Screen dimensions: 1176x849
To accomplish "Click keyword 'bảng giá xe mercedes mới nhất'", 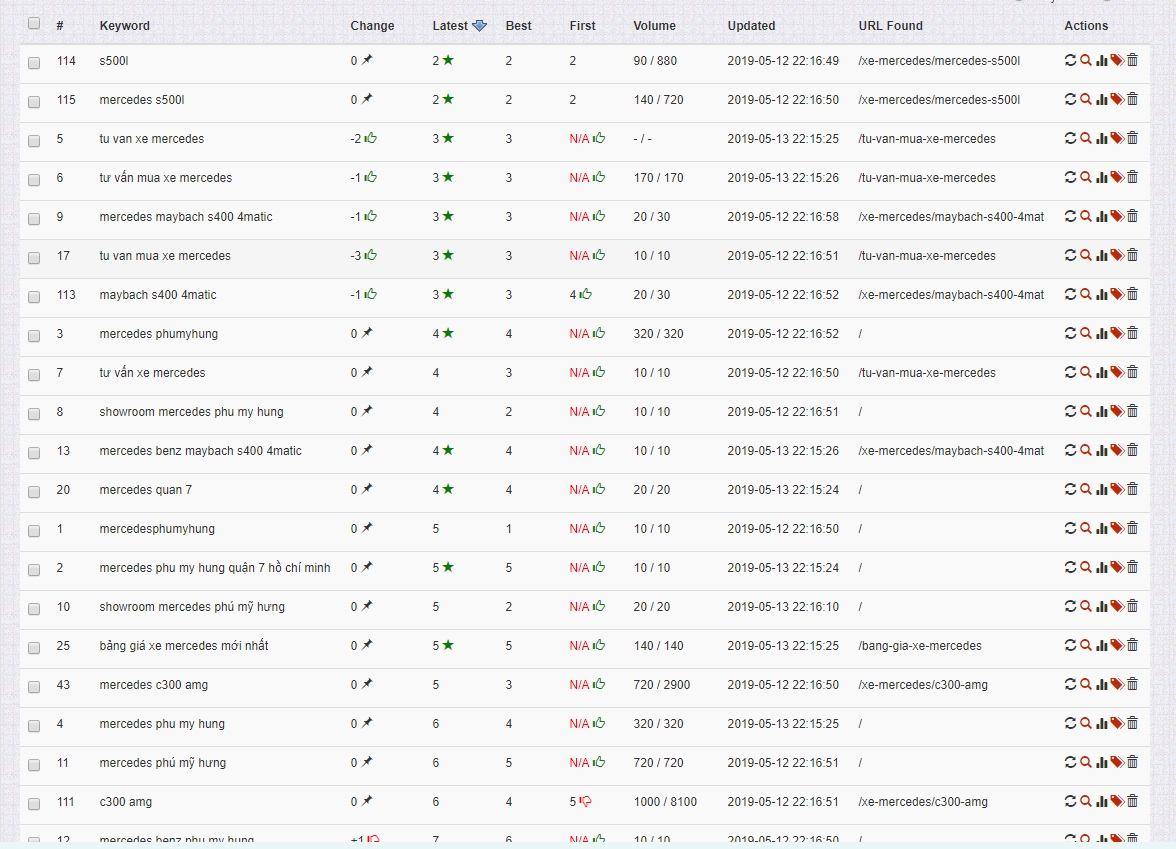I will [184, 646].
